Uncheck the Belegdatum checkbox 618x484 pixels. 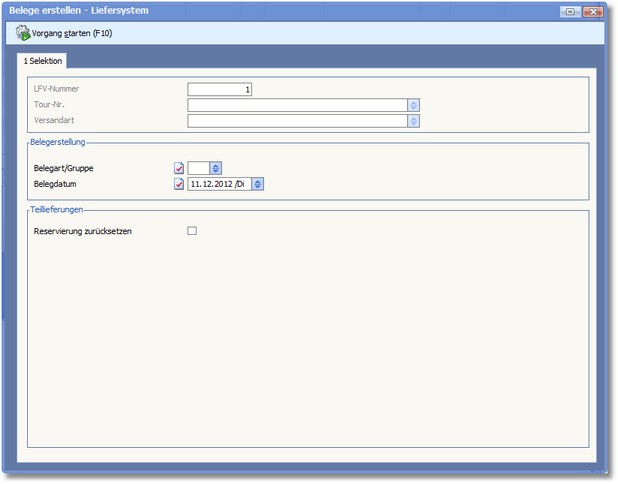coord(179,184)
